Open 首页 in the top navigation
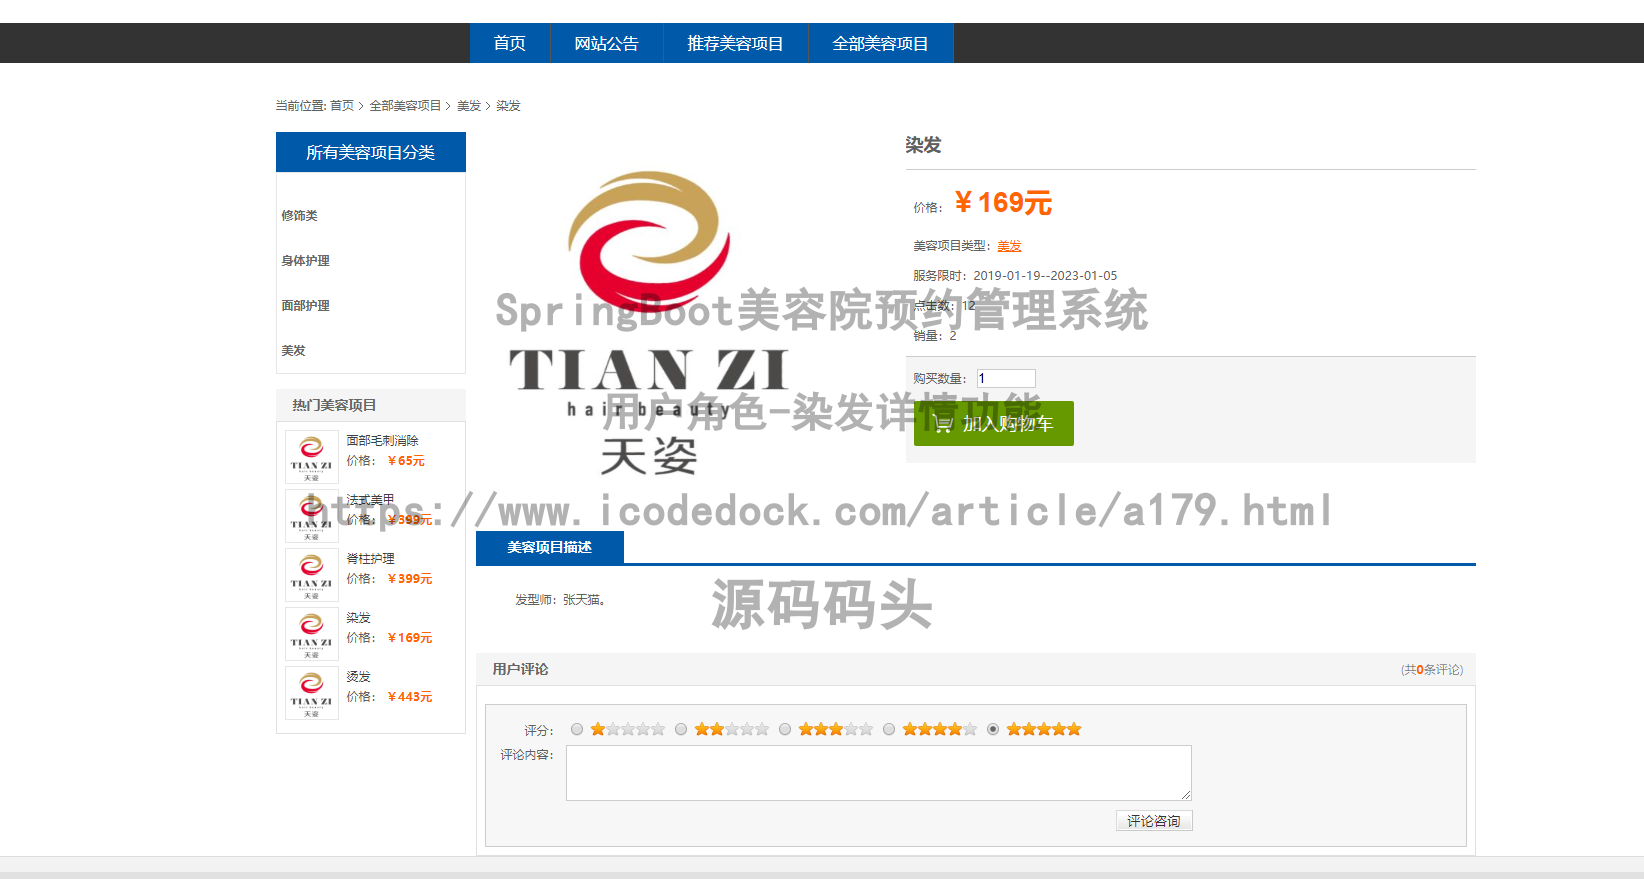 509,43
